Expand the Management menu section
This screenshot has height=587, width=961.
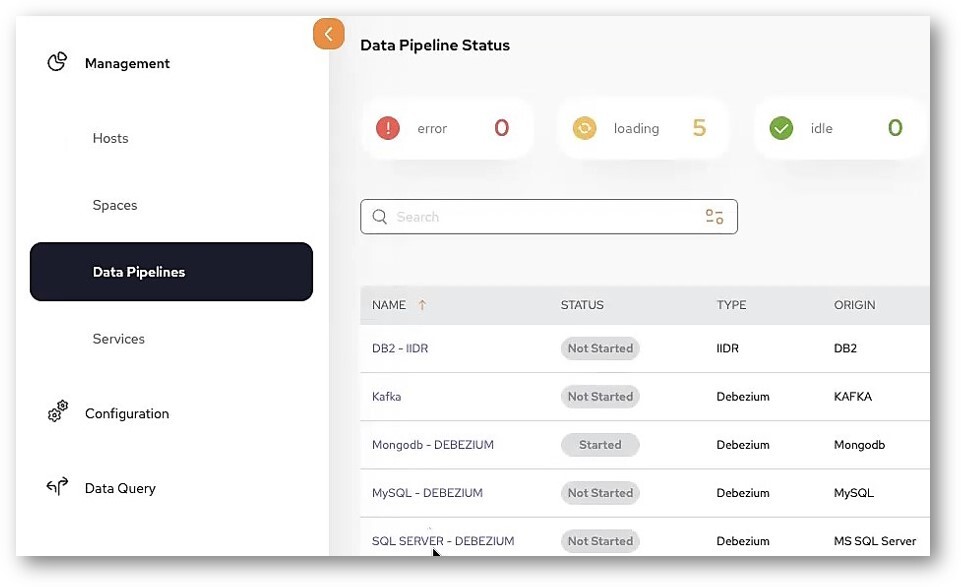(127, 63)
